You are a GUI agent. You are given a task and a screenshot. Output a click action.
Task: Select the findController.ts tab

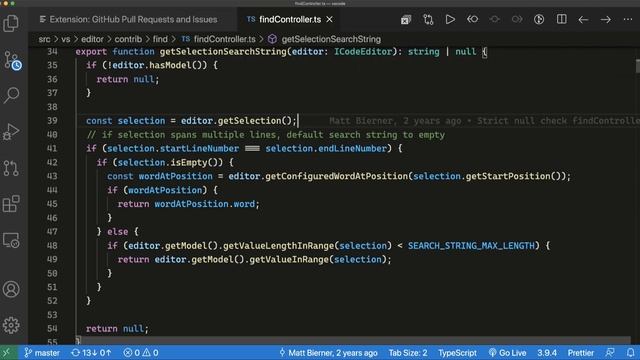290,20
